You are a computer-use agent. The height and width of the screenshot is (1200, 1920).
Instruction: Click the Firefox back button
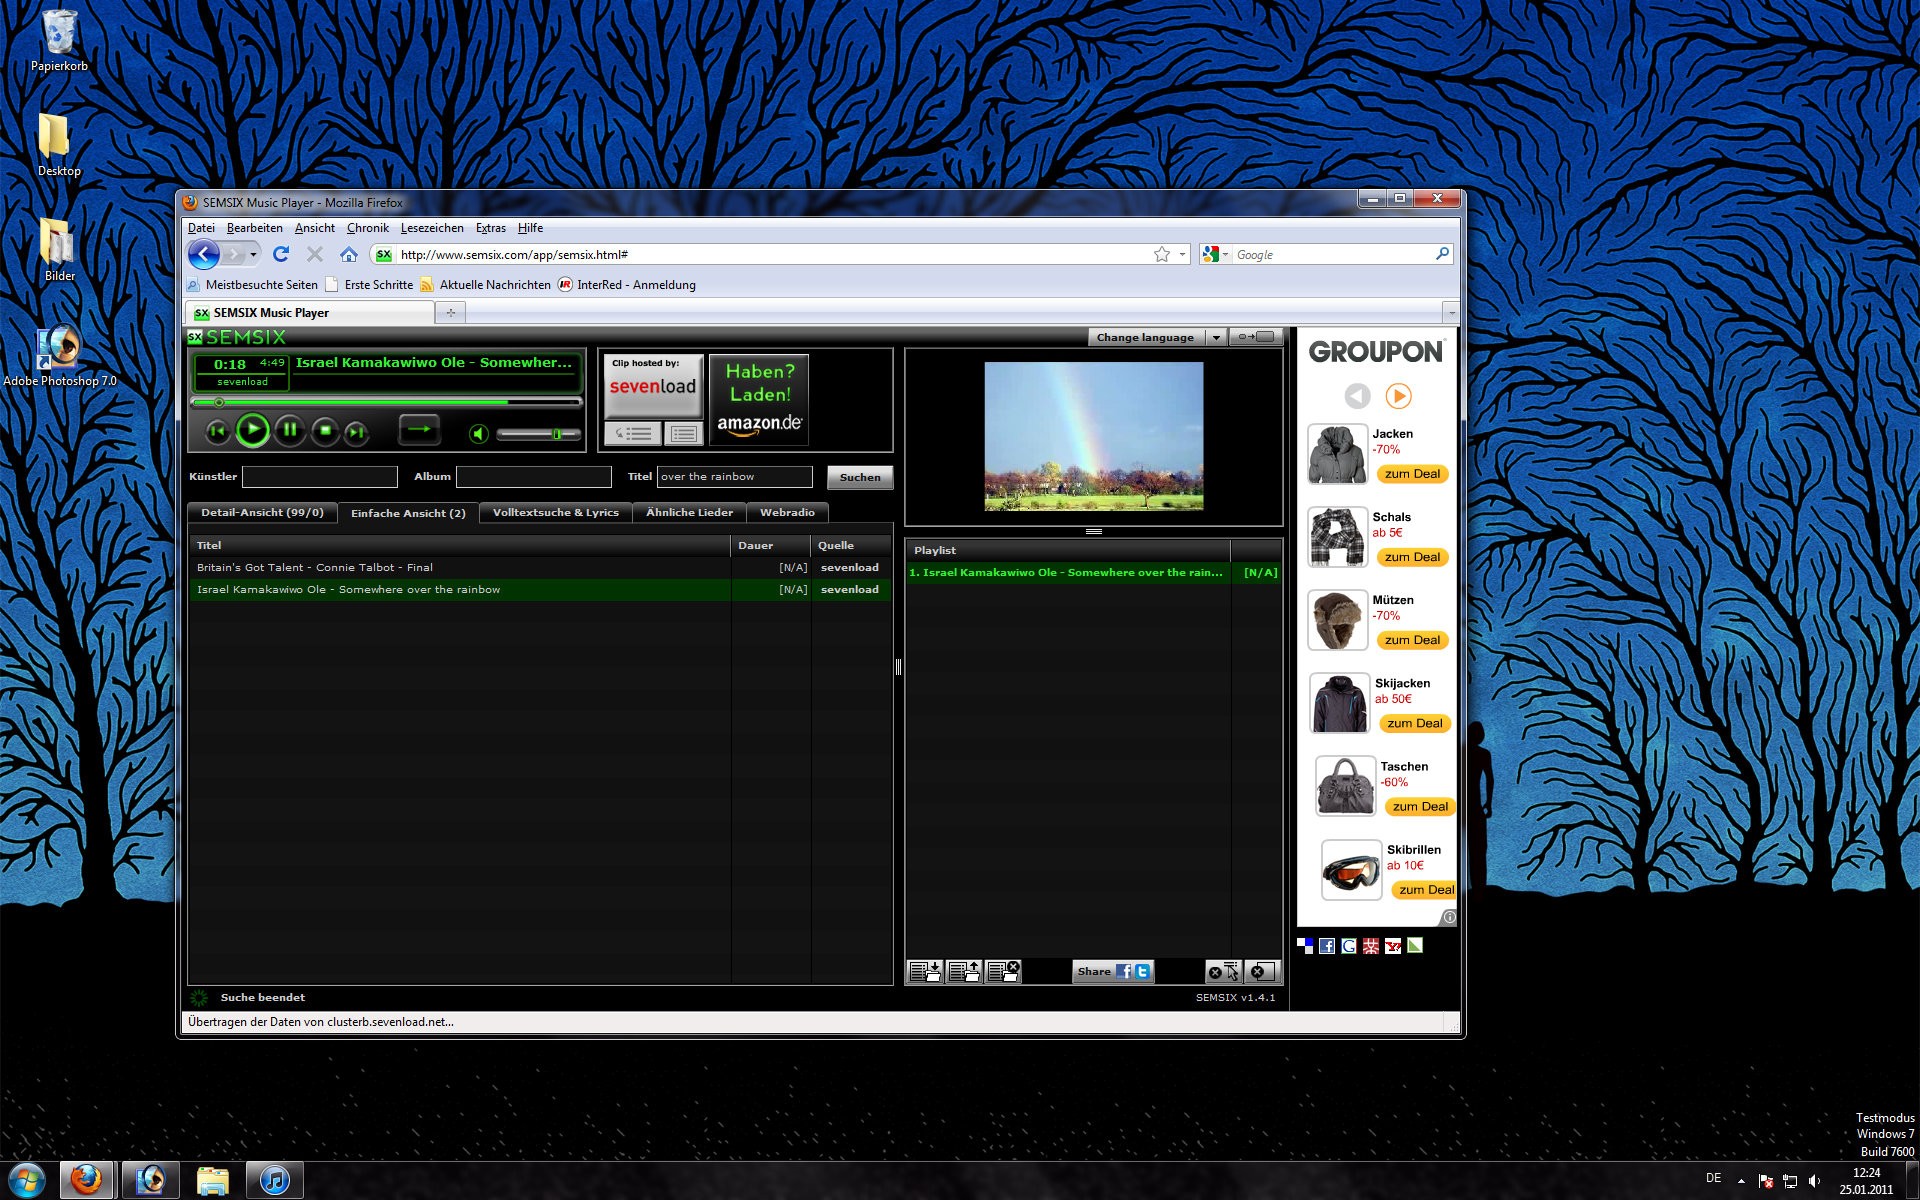(x=204, y=254)
